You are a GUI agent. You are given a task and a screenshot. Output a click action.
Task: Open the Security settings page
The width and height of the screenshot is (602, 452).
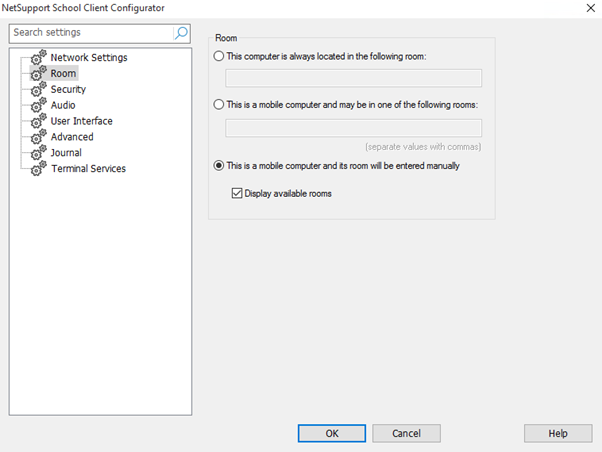click(x=68, y=89)
